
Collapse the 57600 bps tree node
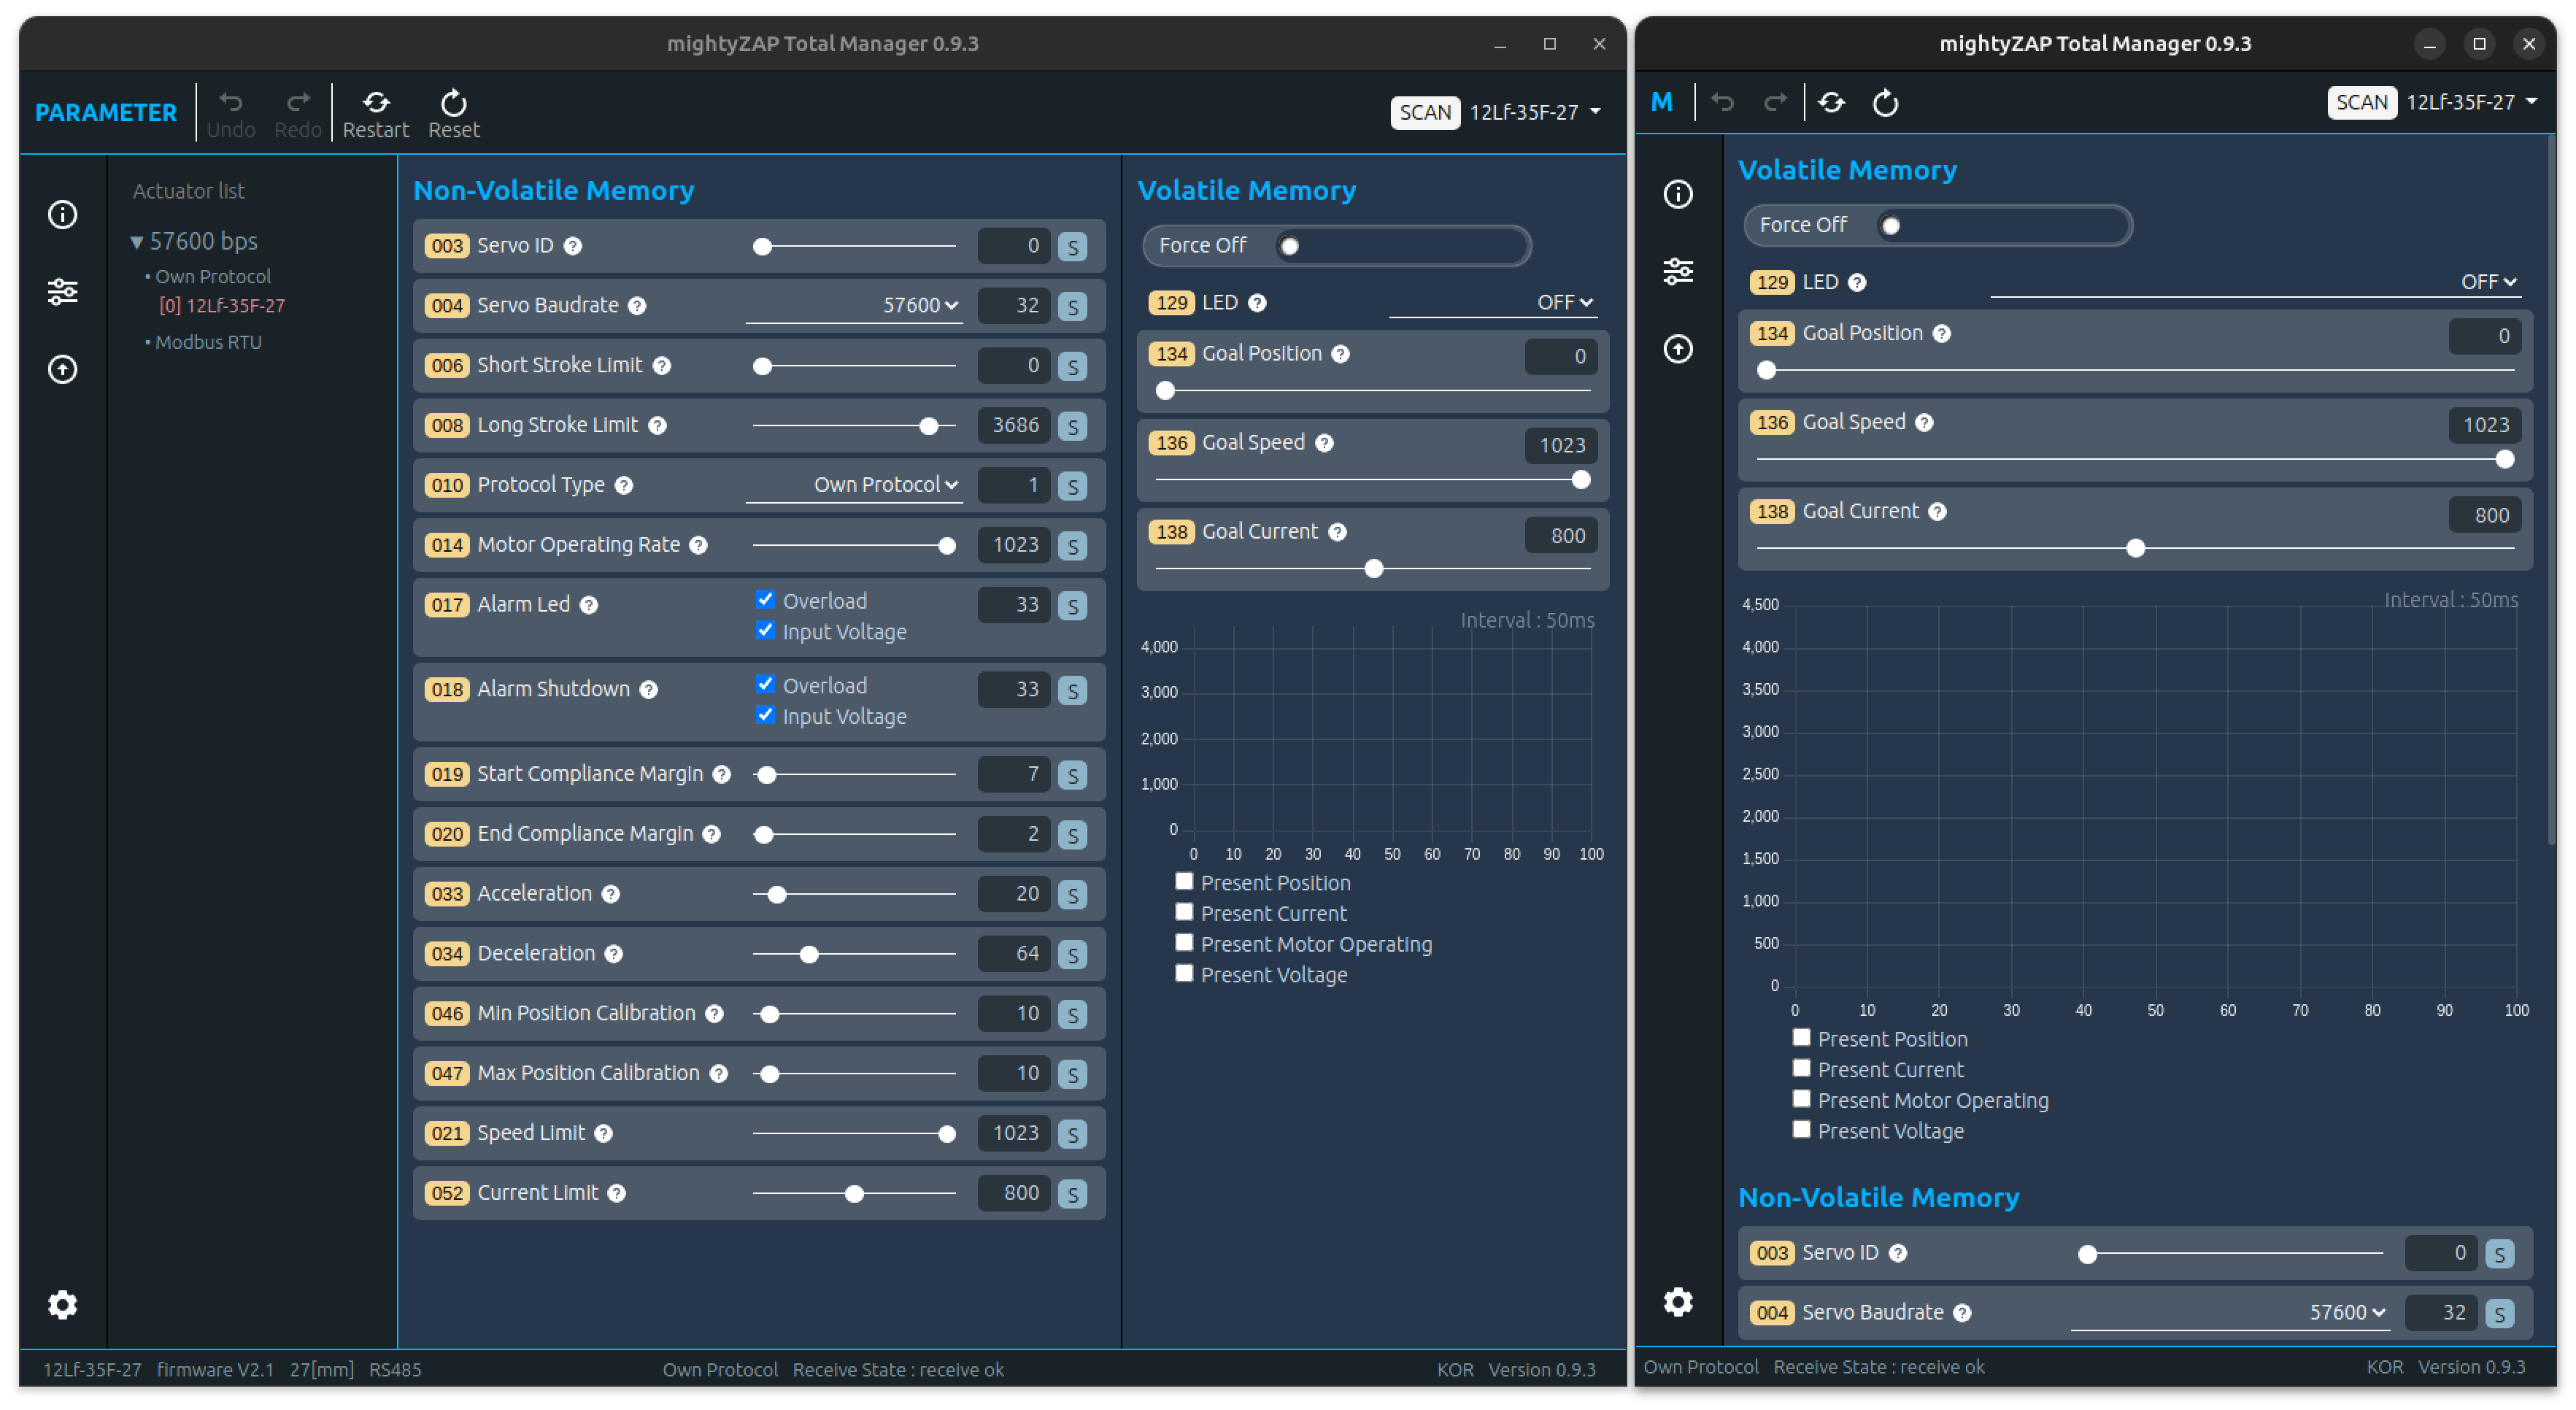(137, 242)
